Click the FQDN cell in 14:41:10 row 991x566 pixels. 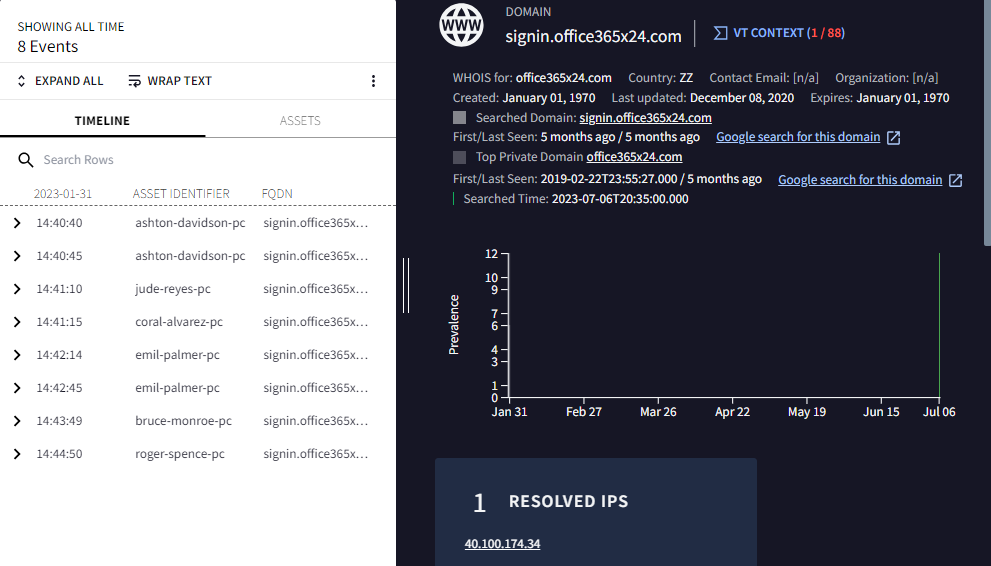(x=315, y=289)
